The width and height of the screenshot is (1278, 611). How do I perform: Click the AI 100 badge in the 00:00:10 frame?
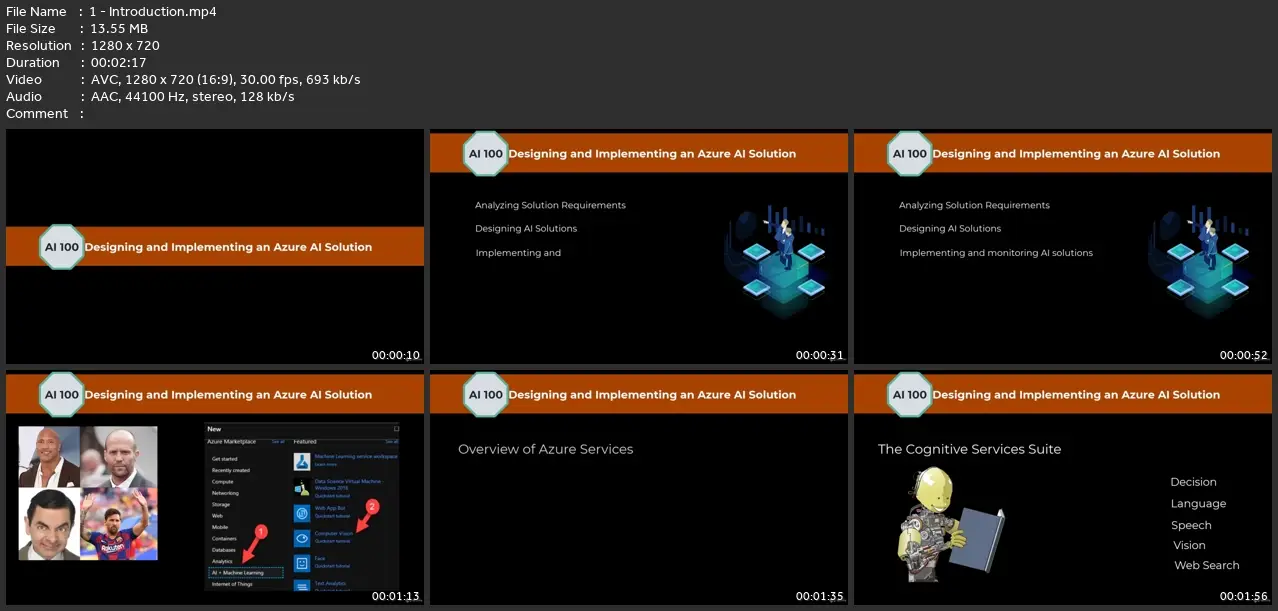click(x=62, y=247)
